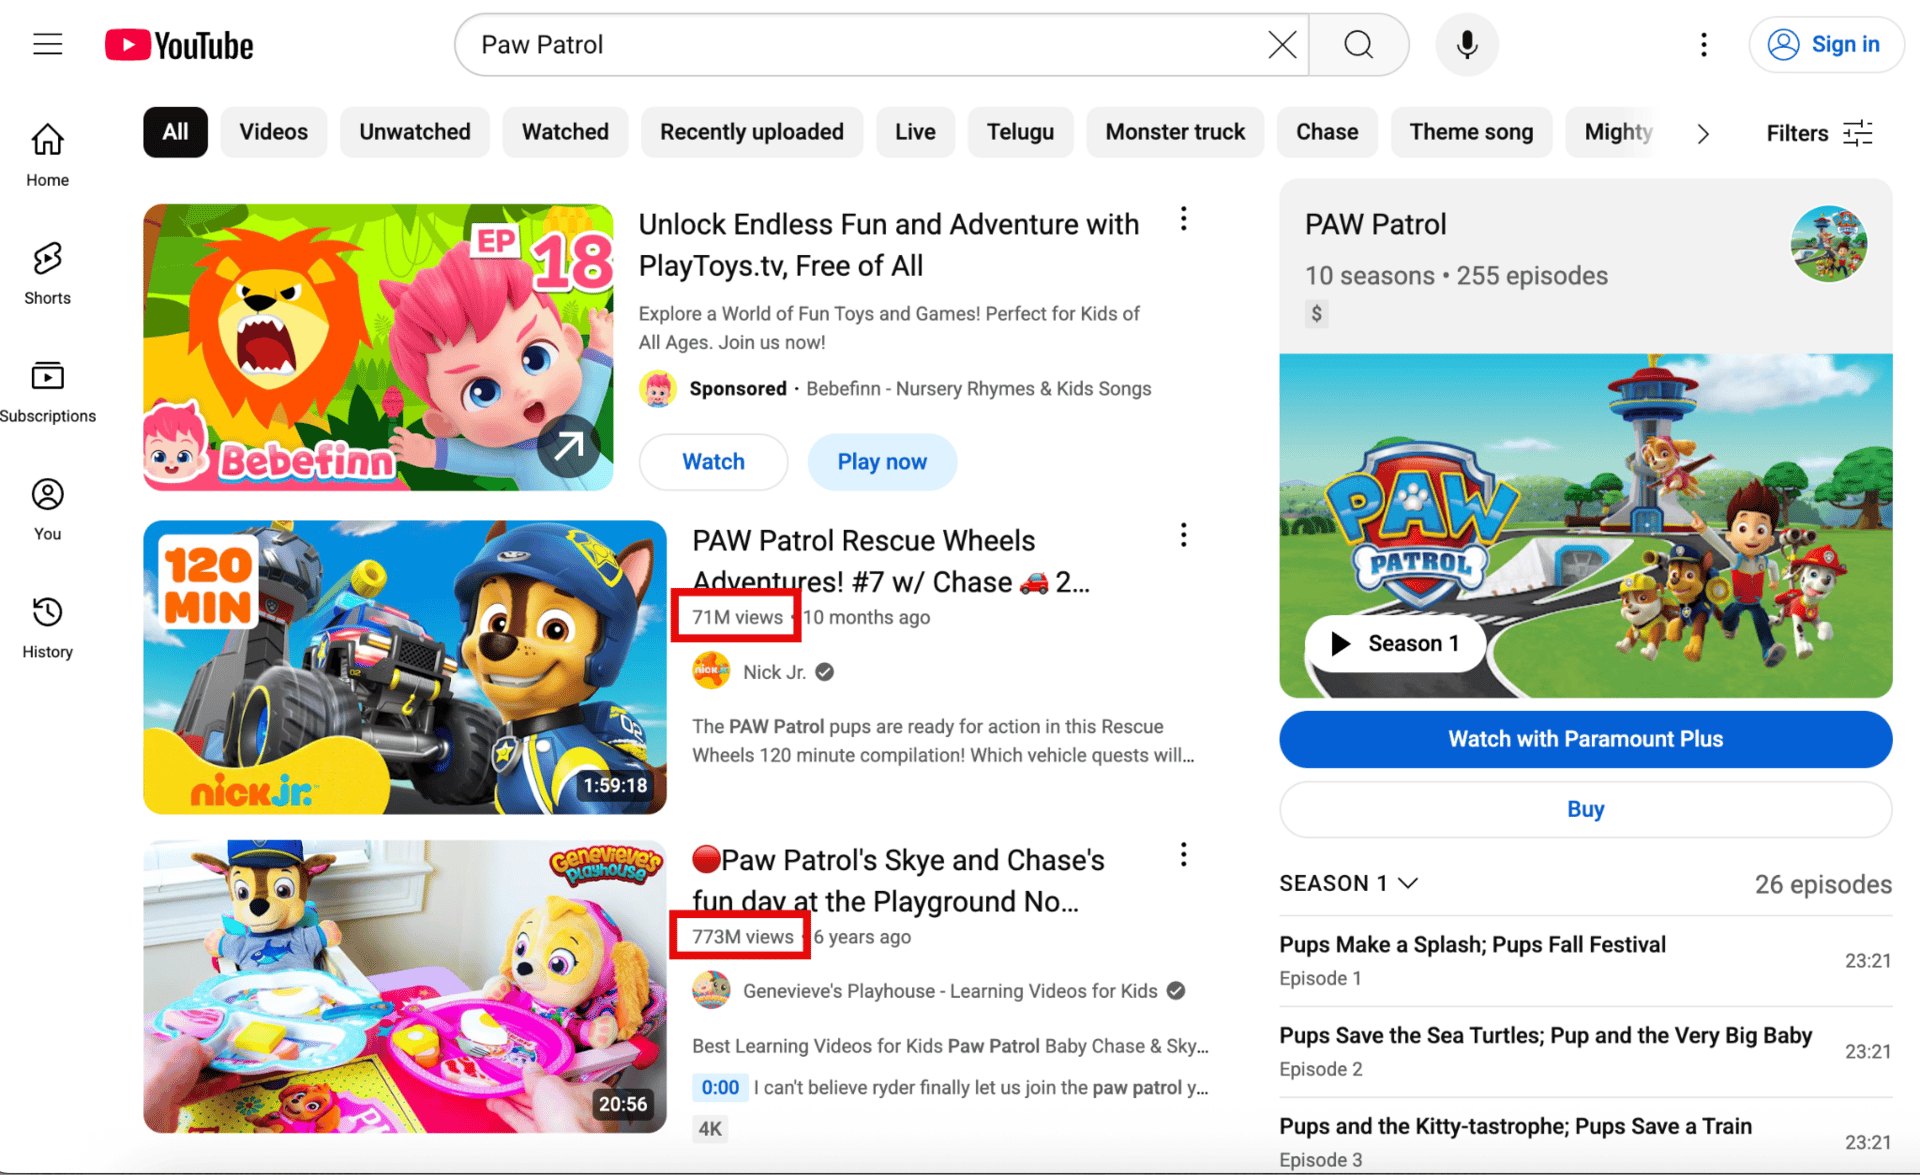Open the You page in sidebar
The height and width of the screenshot is (1175, 1920).
click(47, 509)
